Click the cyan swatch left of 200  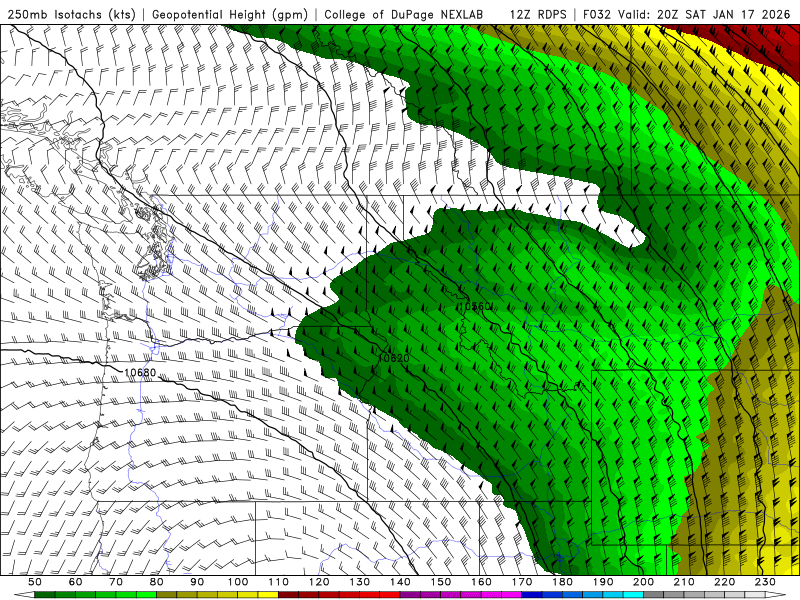pos(634,595)
